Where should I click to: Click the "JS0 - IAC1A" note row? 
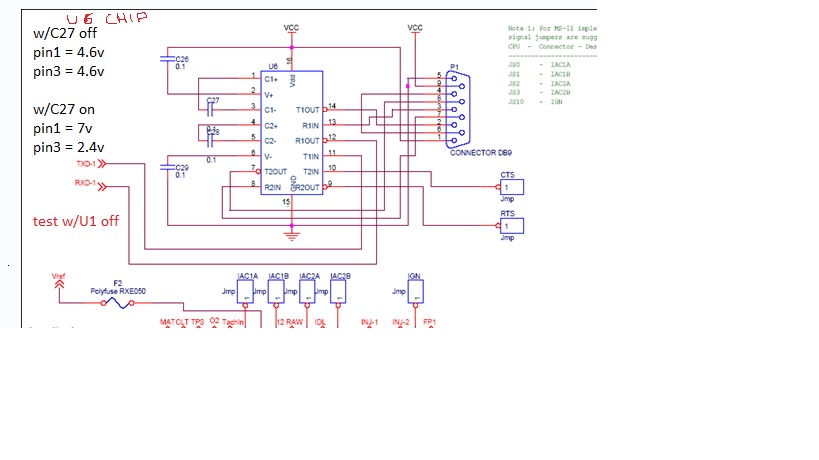tap(539, 65)
